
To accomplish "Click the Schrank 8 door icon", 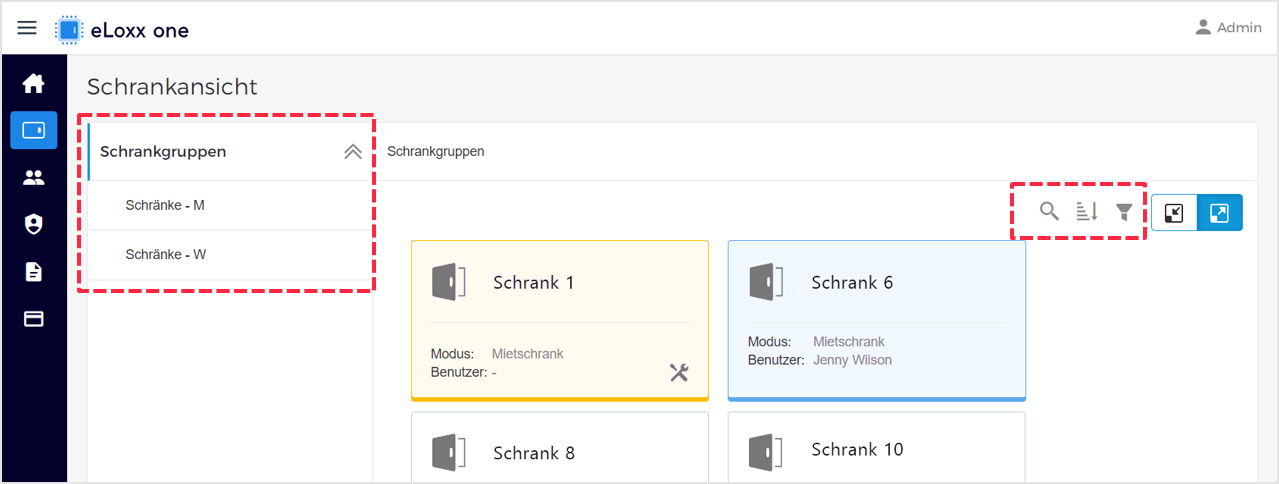I will point(449,452).
